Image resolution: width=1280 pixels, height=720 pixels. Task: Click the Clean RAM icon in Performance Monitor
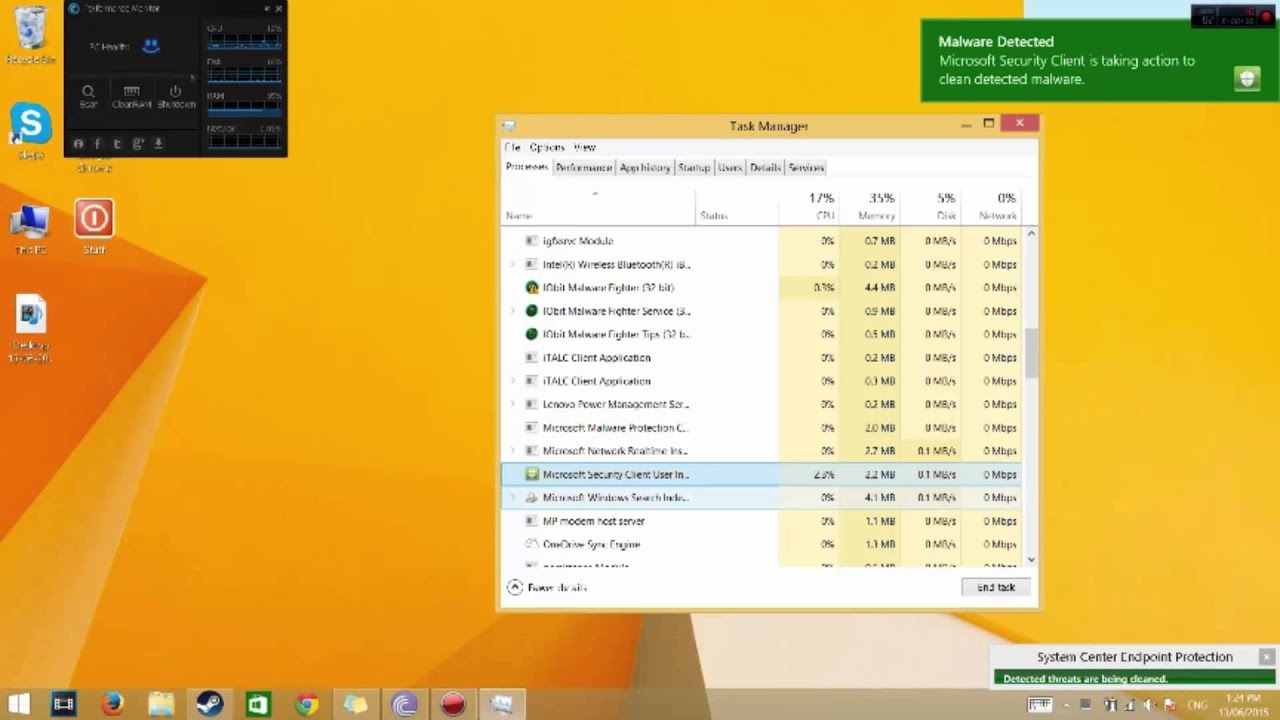(131, 96)
